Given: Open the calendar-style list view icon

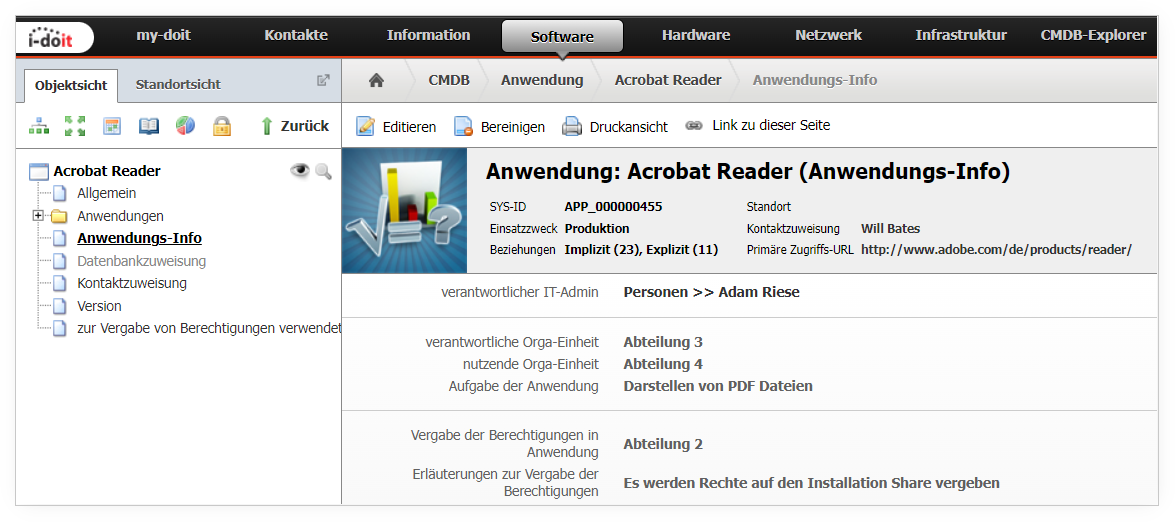Looking at the screenshot, I should pos(112,126).
